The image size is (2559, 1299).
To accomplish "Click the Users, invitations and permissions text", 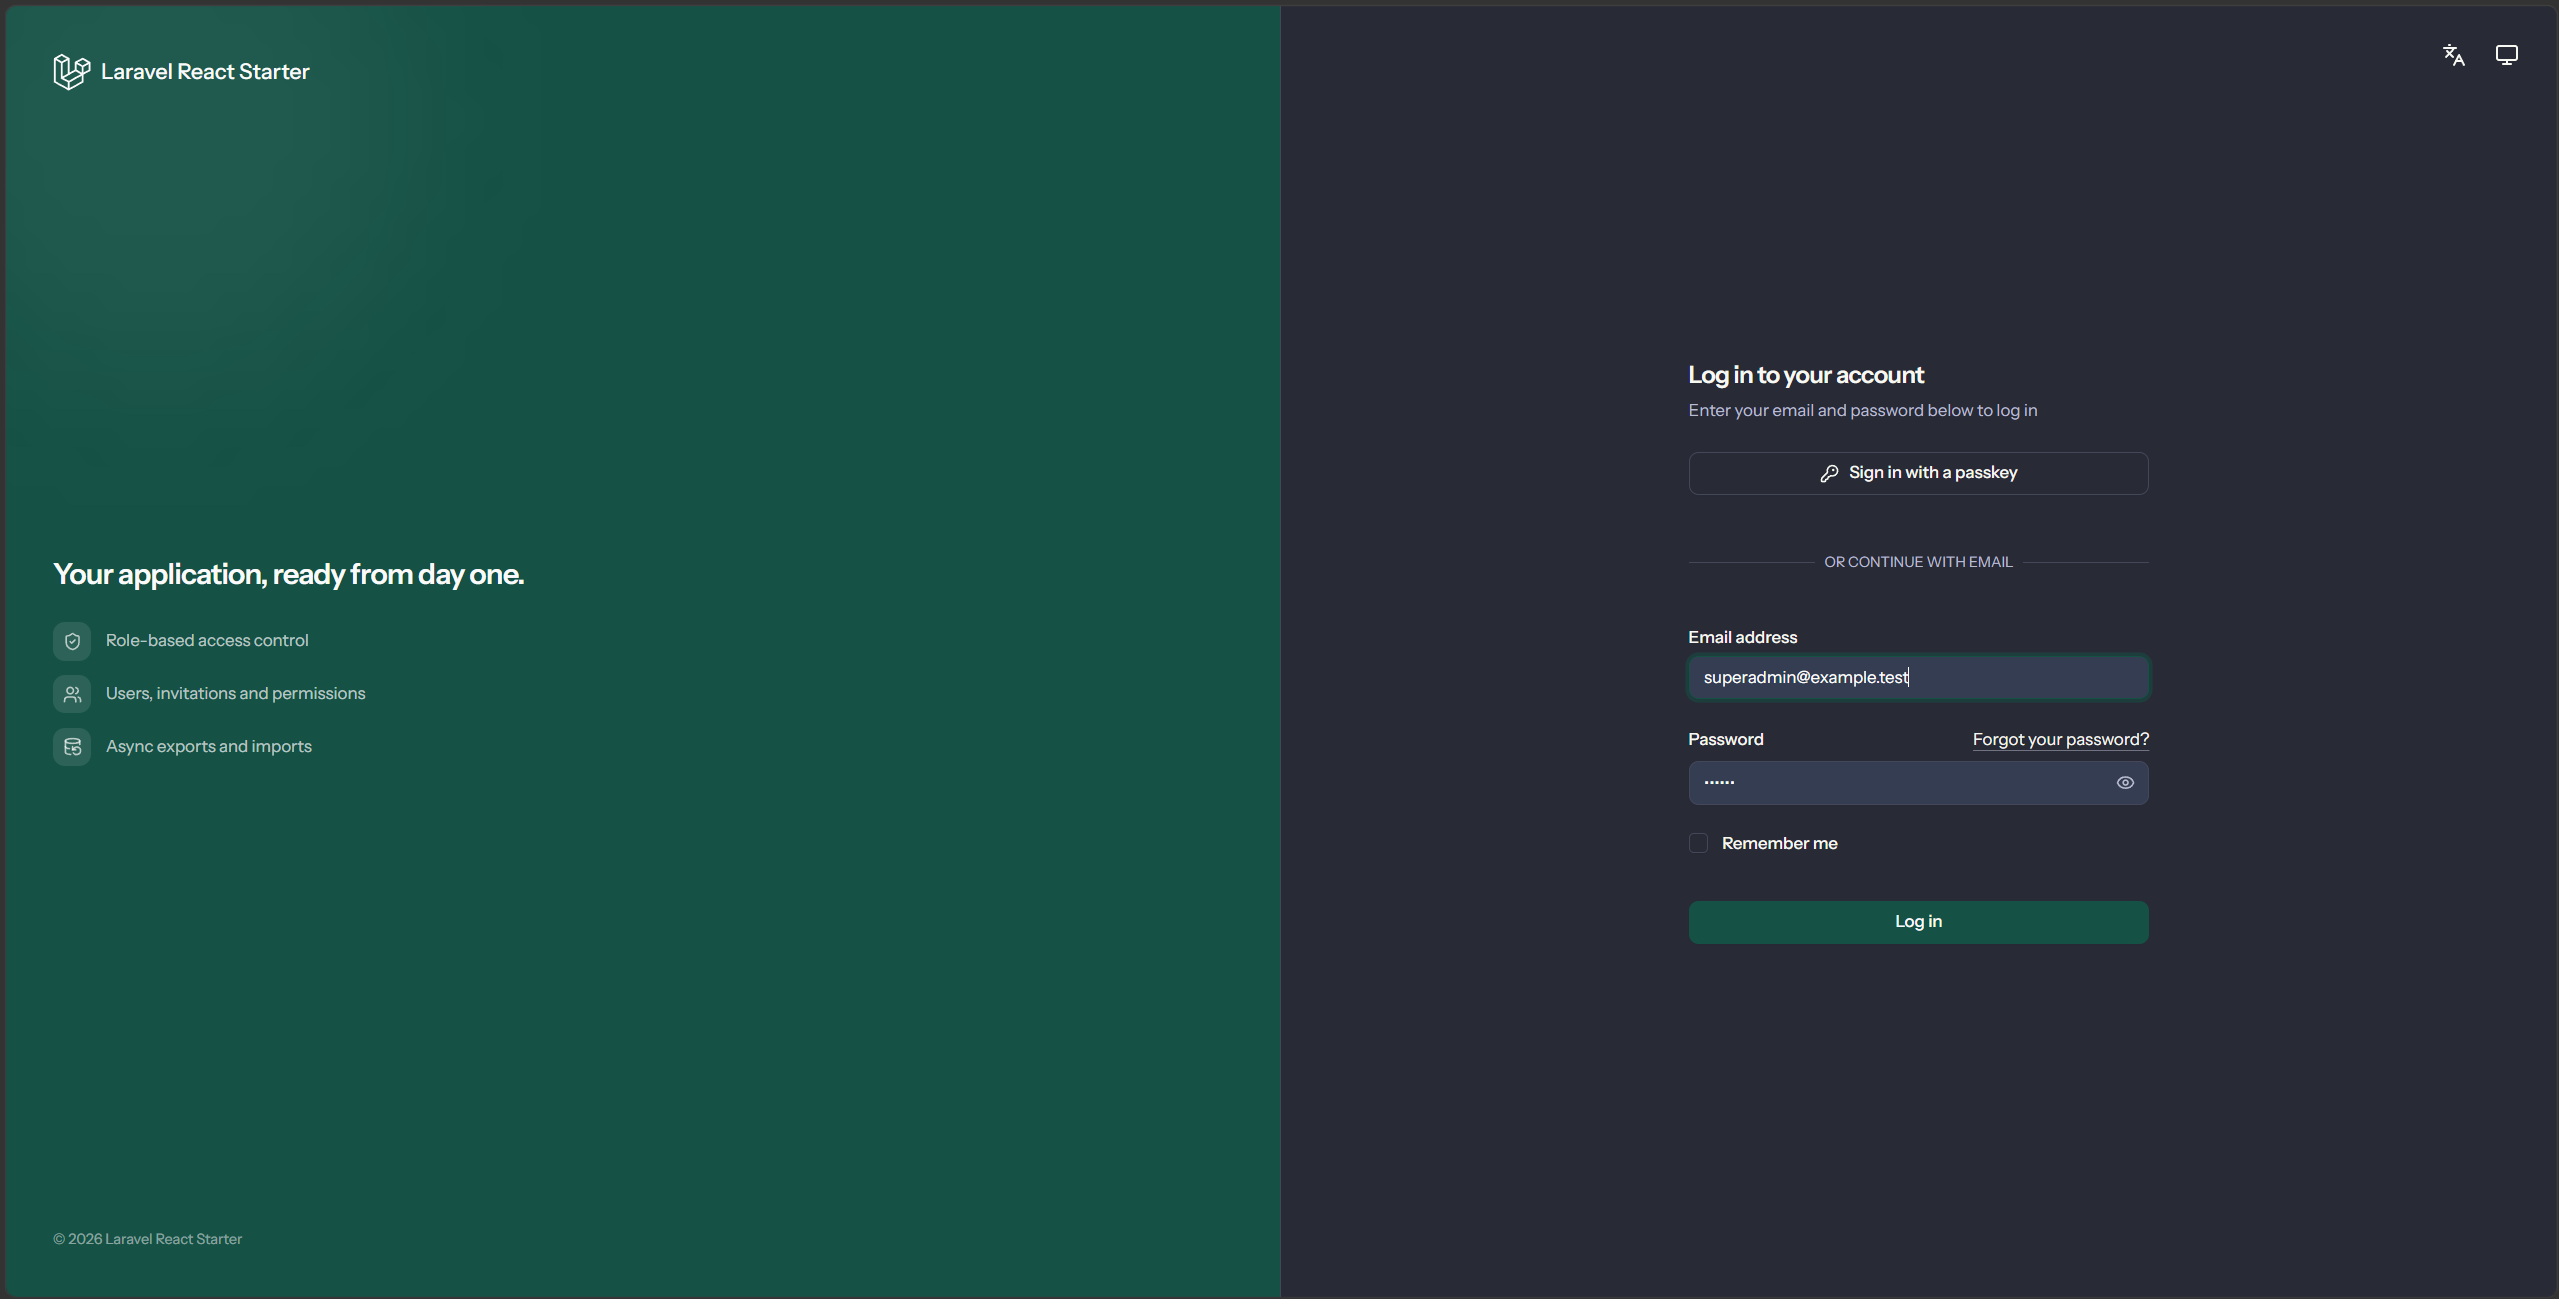I will click(x=235, y=693).
